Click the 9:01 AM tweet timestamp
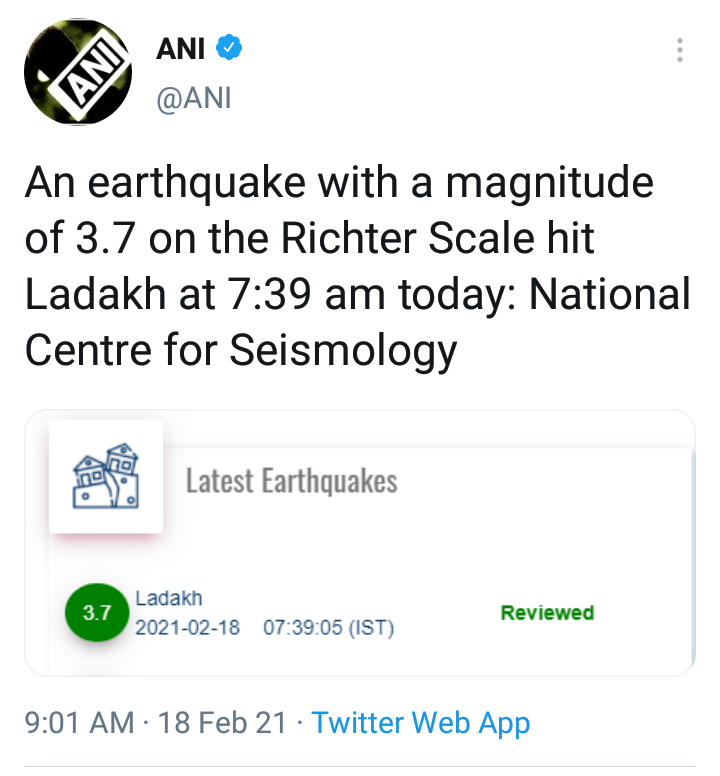Image resolution: width=720 pixels, height=776 pixels. click(x=78, y=722)
